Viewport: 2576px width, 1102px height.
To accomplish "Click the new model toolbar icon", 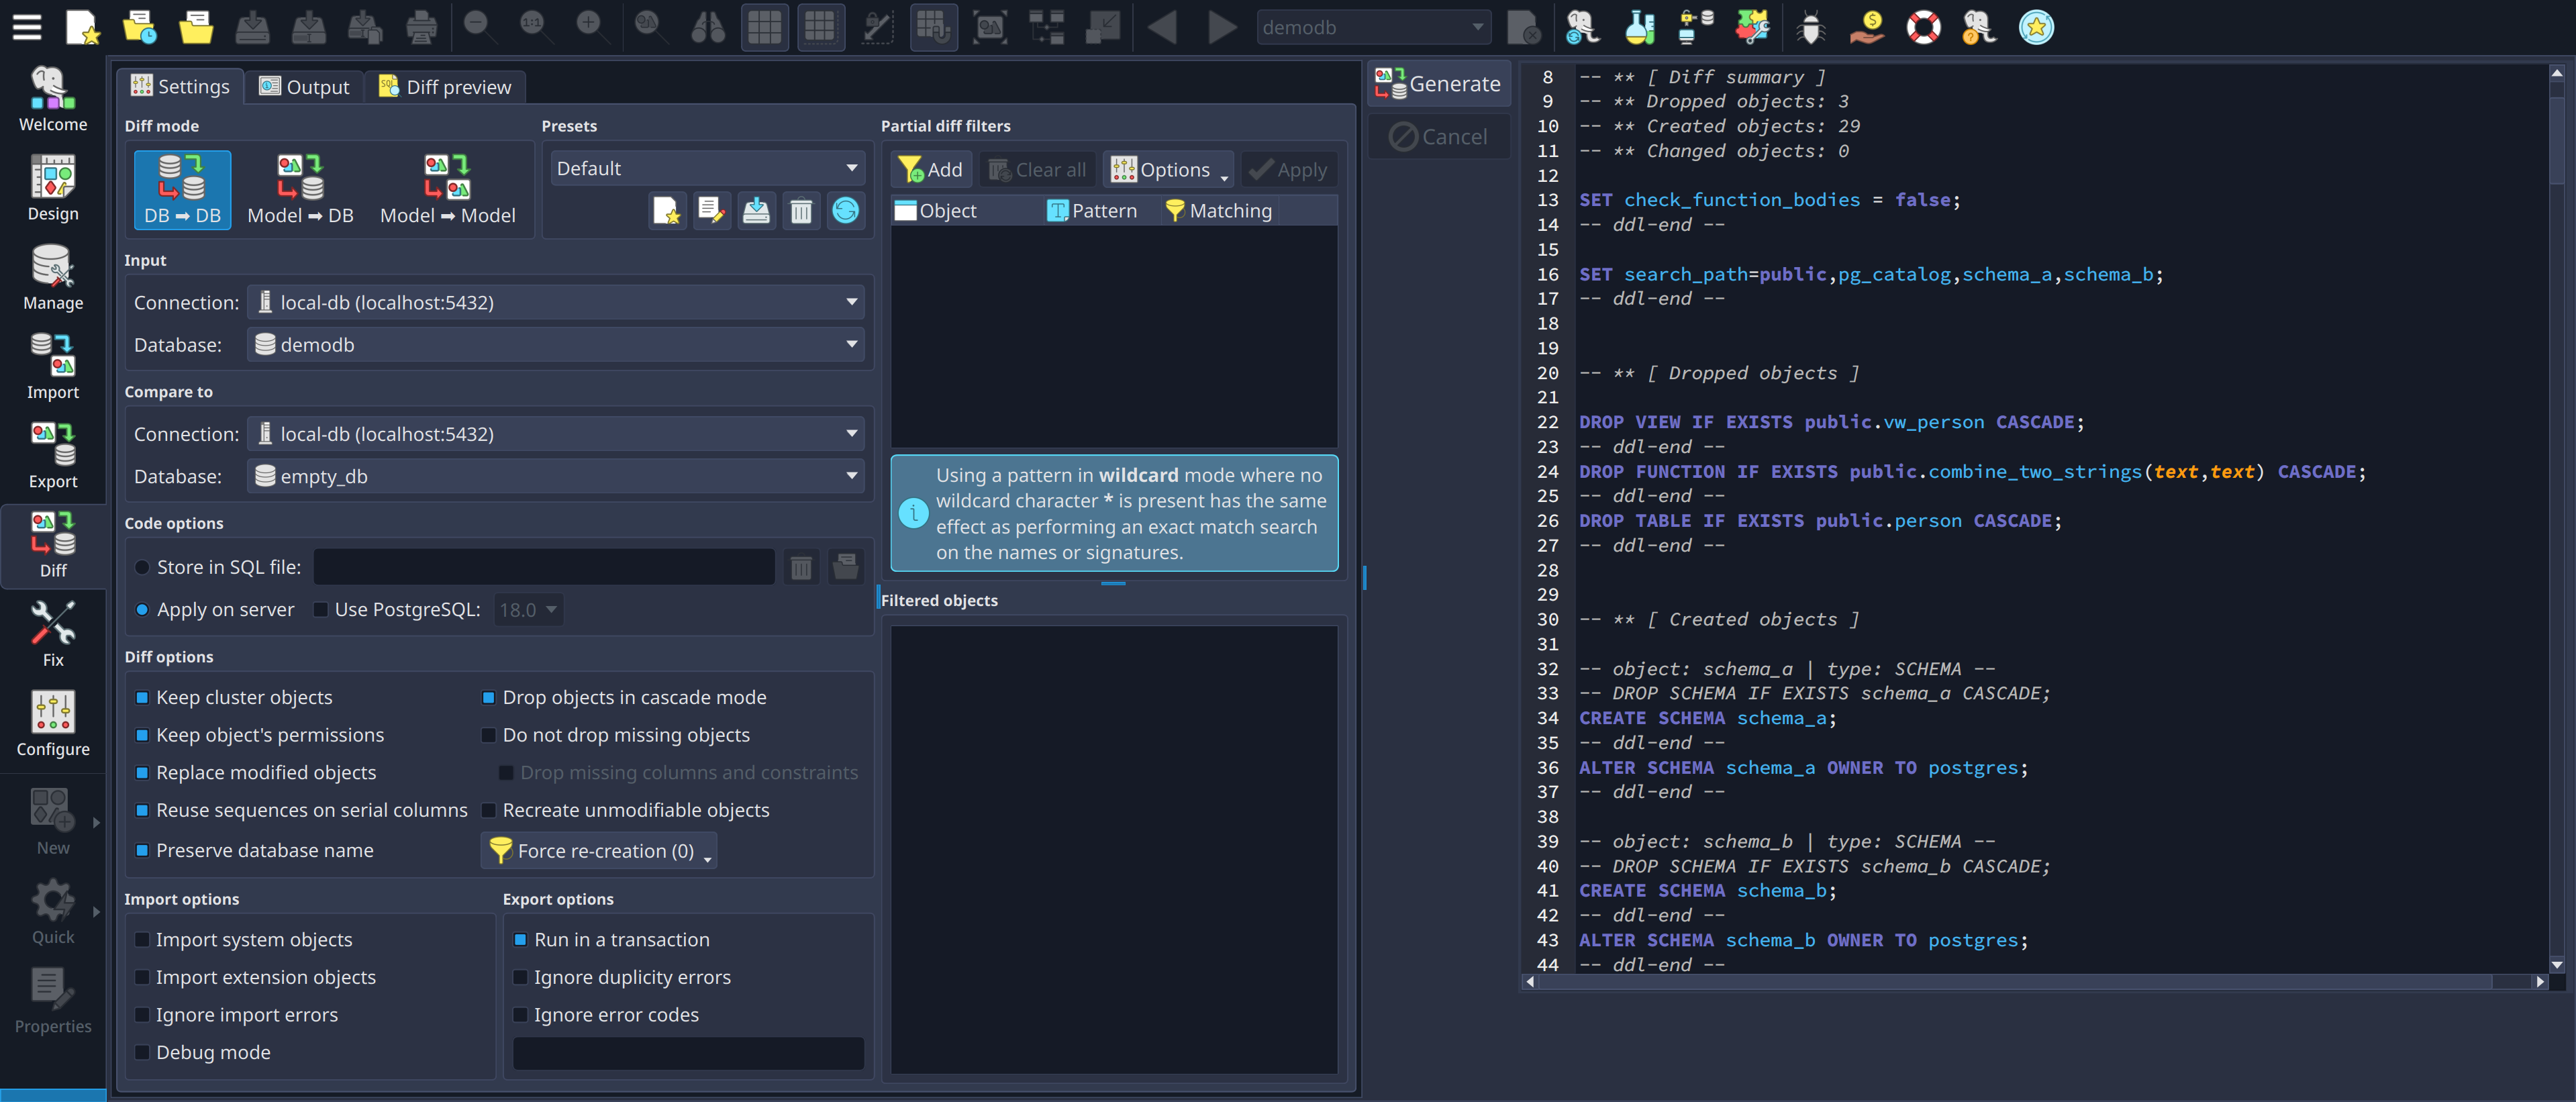I will tap(82, 27).
